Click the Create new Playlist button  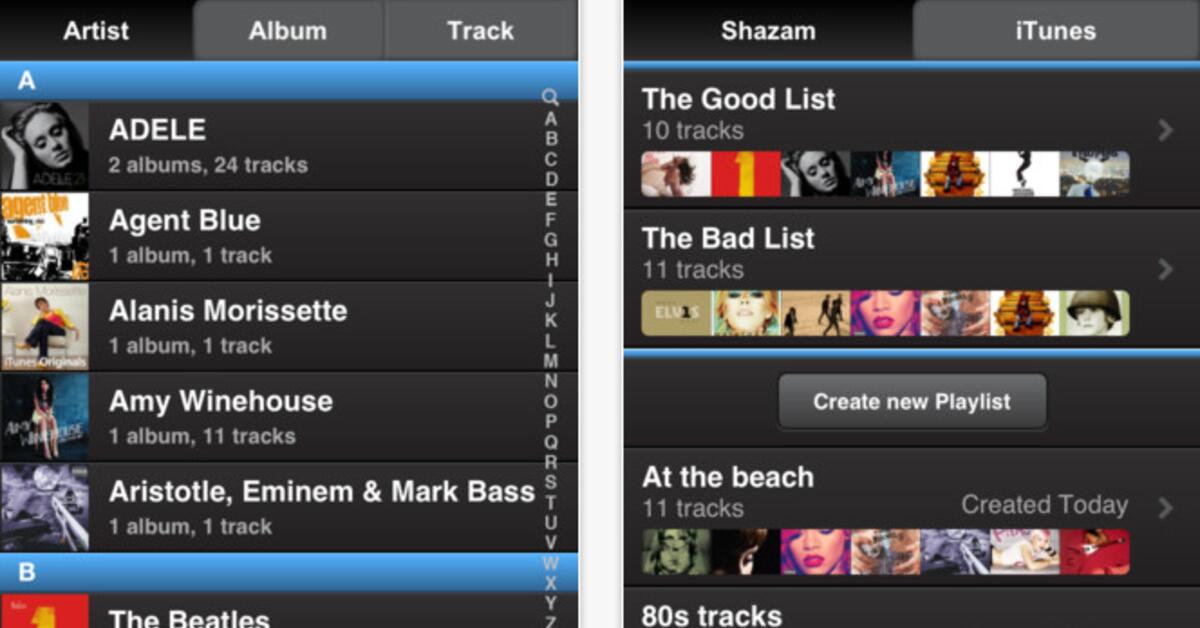point(912,402)
